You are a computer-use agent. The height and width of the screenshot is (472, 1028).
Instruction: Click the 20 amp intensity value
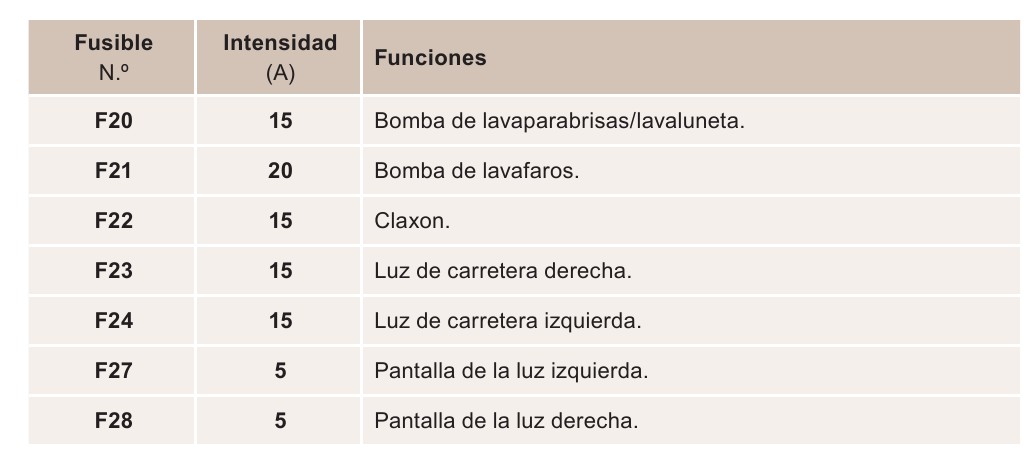tap(280, 170)
